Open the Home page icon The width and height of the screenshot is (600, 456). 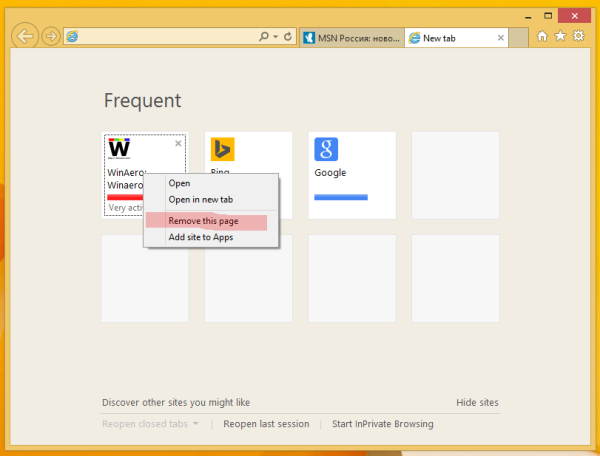(542, 36)
